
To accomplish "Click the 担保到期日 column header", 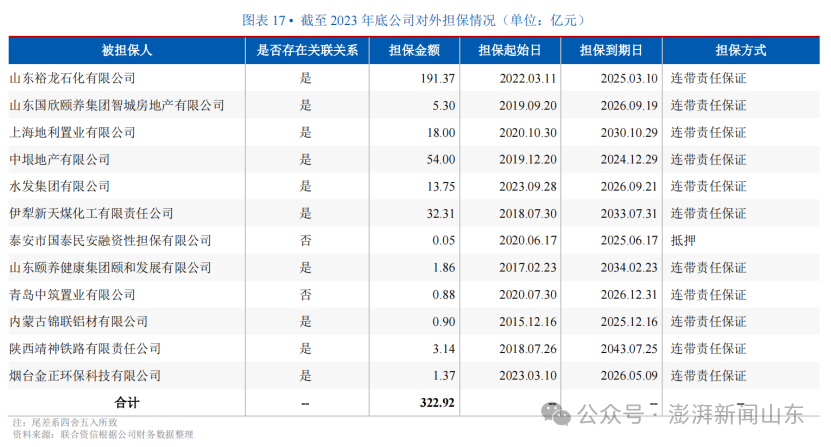I will click(x=611, y=50).
